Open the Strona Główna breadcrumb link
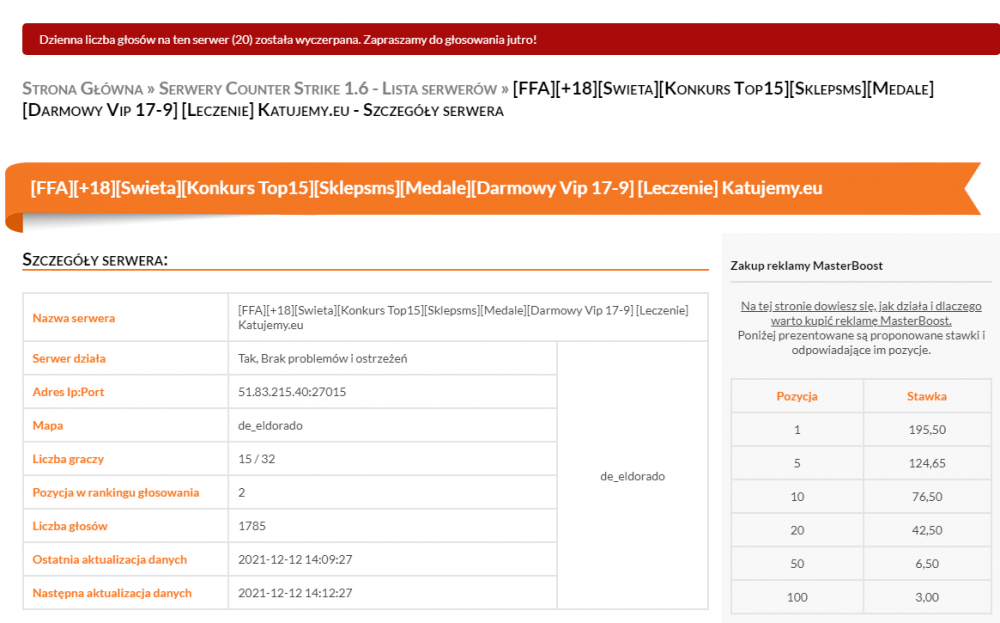 tap(82, 89)
